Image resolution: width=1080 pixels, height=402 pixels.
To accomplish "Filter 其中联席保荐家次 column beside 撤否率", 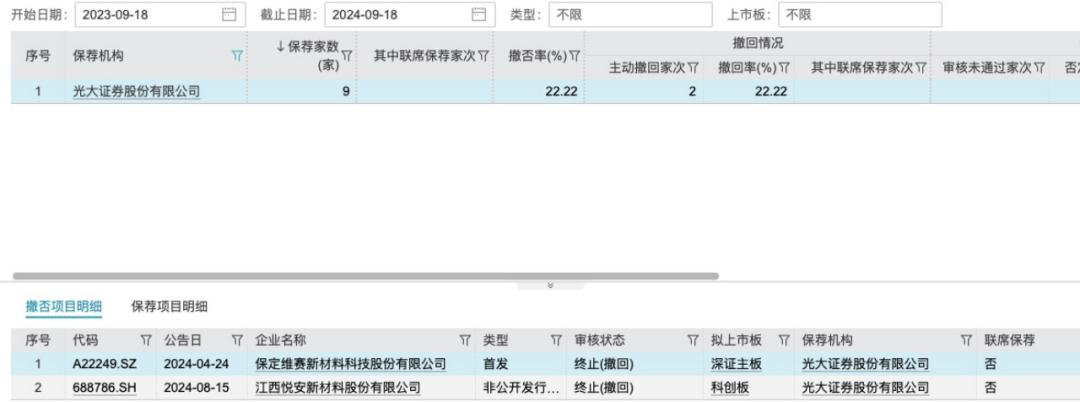I will click(x=484, y=56).
